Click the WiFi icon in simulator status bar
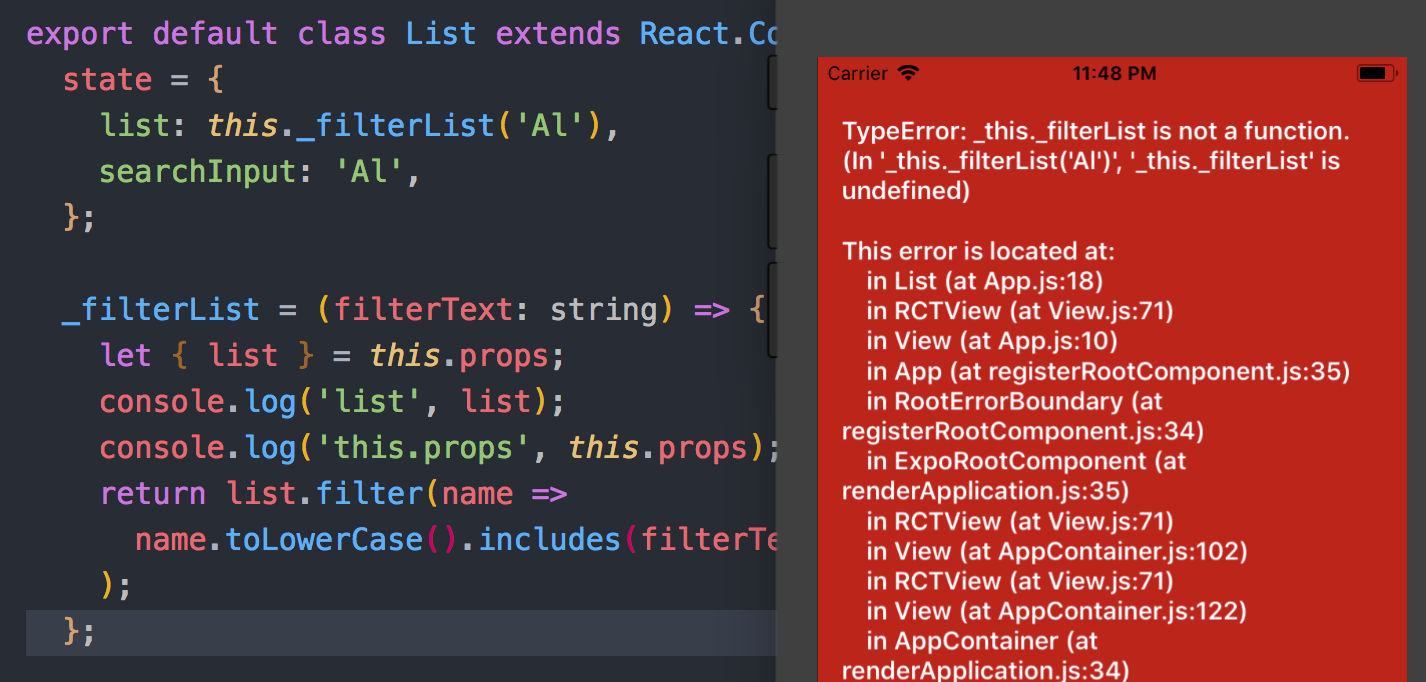 point(908,73)
